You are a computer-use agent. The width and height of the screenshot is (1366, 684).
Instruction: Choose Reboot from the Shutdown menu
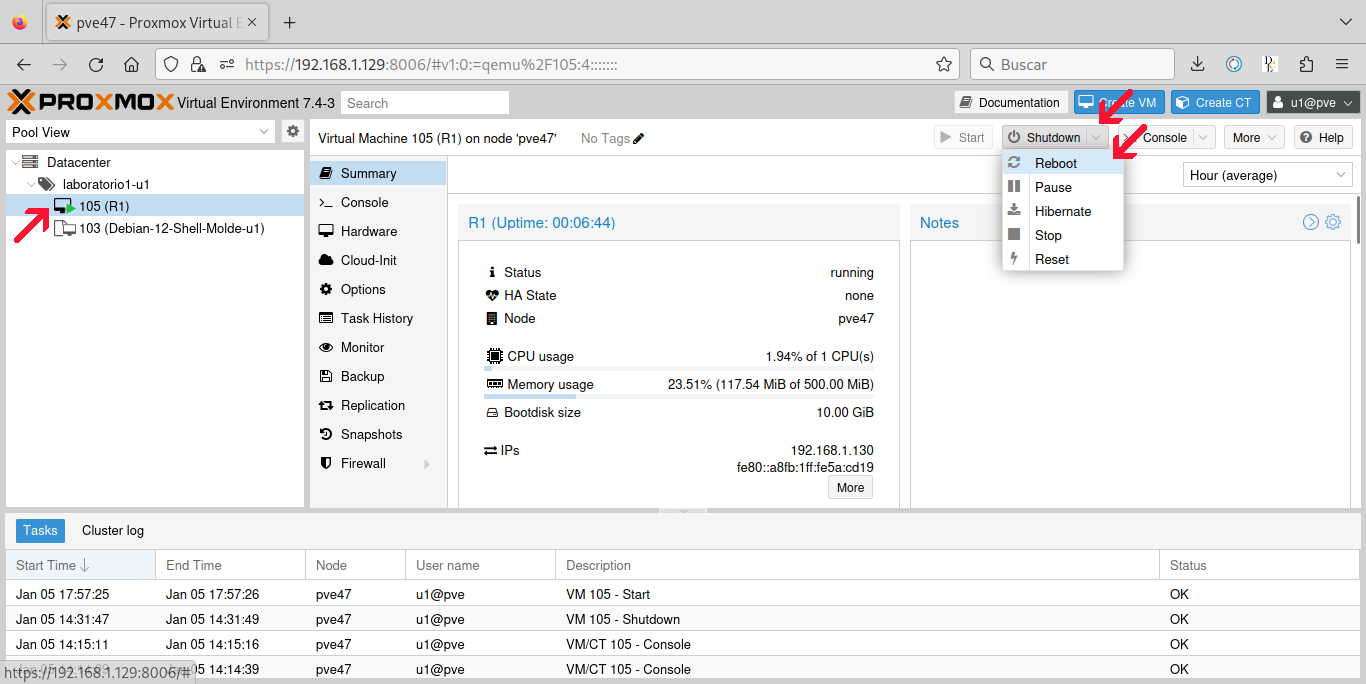point(1063,163)
